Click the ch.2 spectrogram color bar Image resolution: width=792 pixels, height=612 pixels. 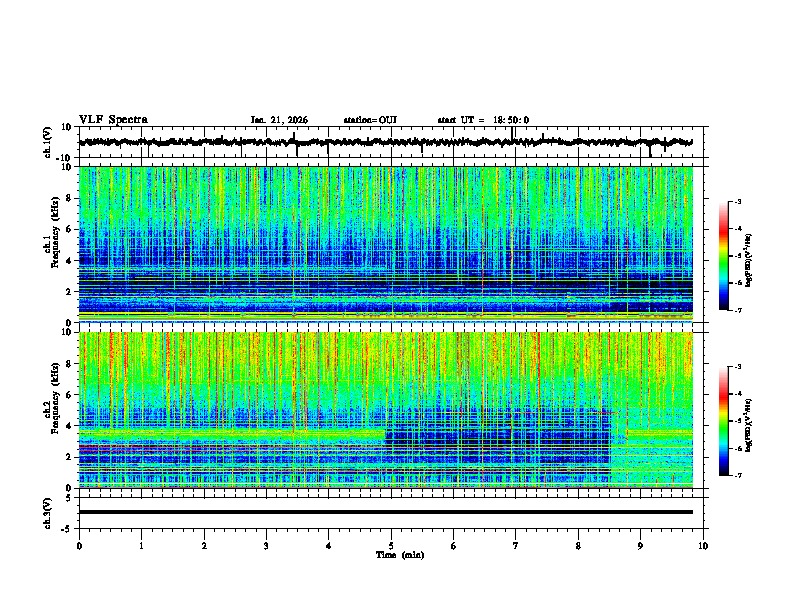click(x=724, y=421)
